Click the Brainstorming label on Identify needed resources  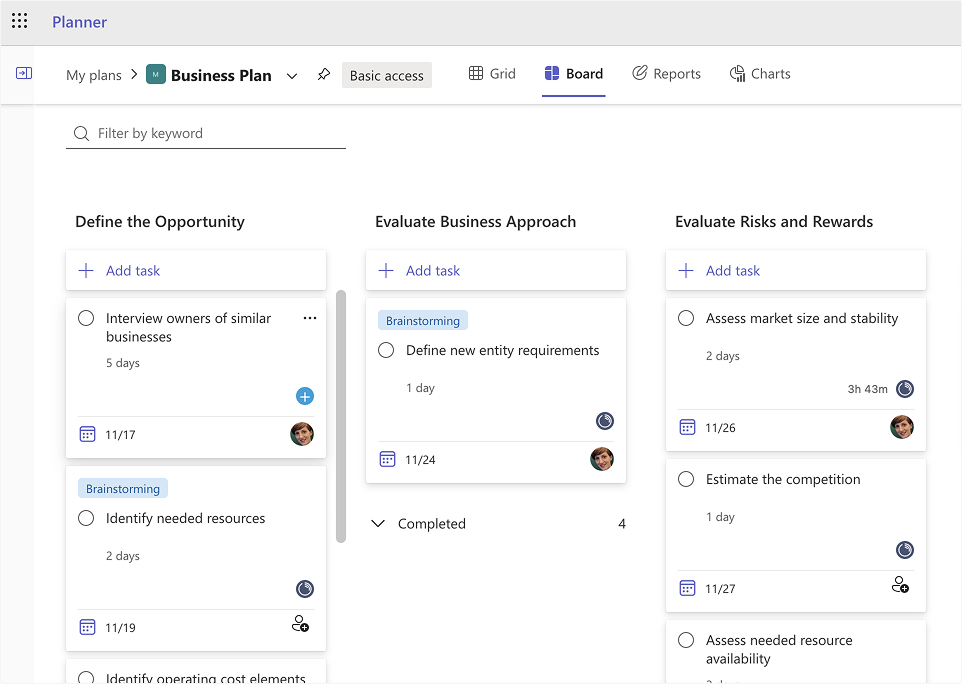coord(123,489)
